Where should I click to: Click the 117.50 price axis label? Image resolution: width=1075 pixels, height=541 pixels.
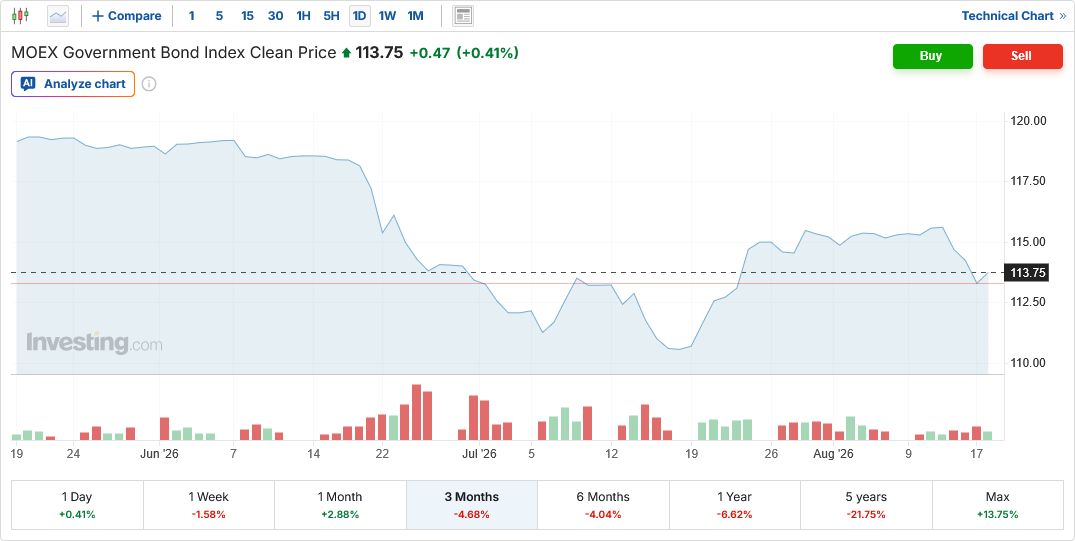click(x=1028, y=181)
